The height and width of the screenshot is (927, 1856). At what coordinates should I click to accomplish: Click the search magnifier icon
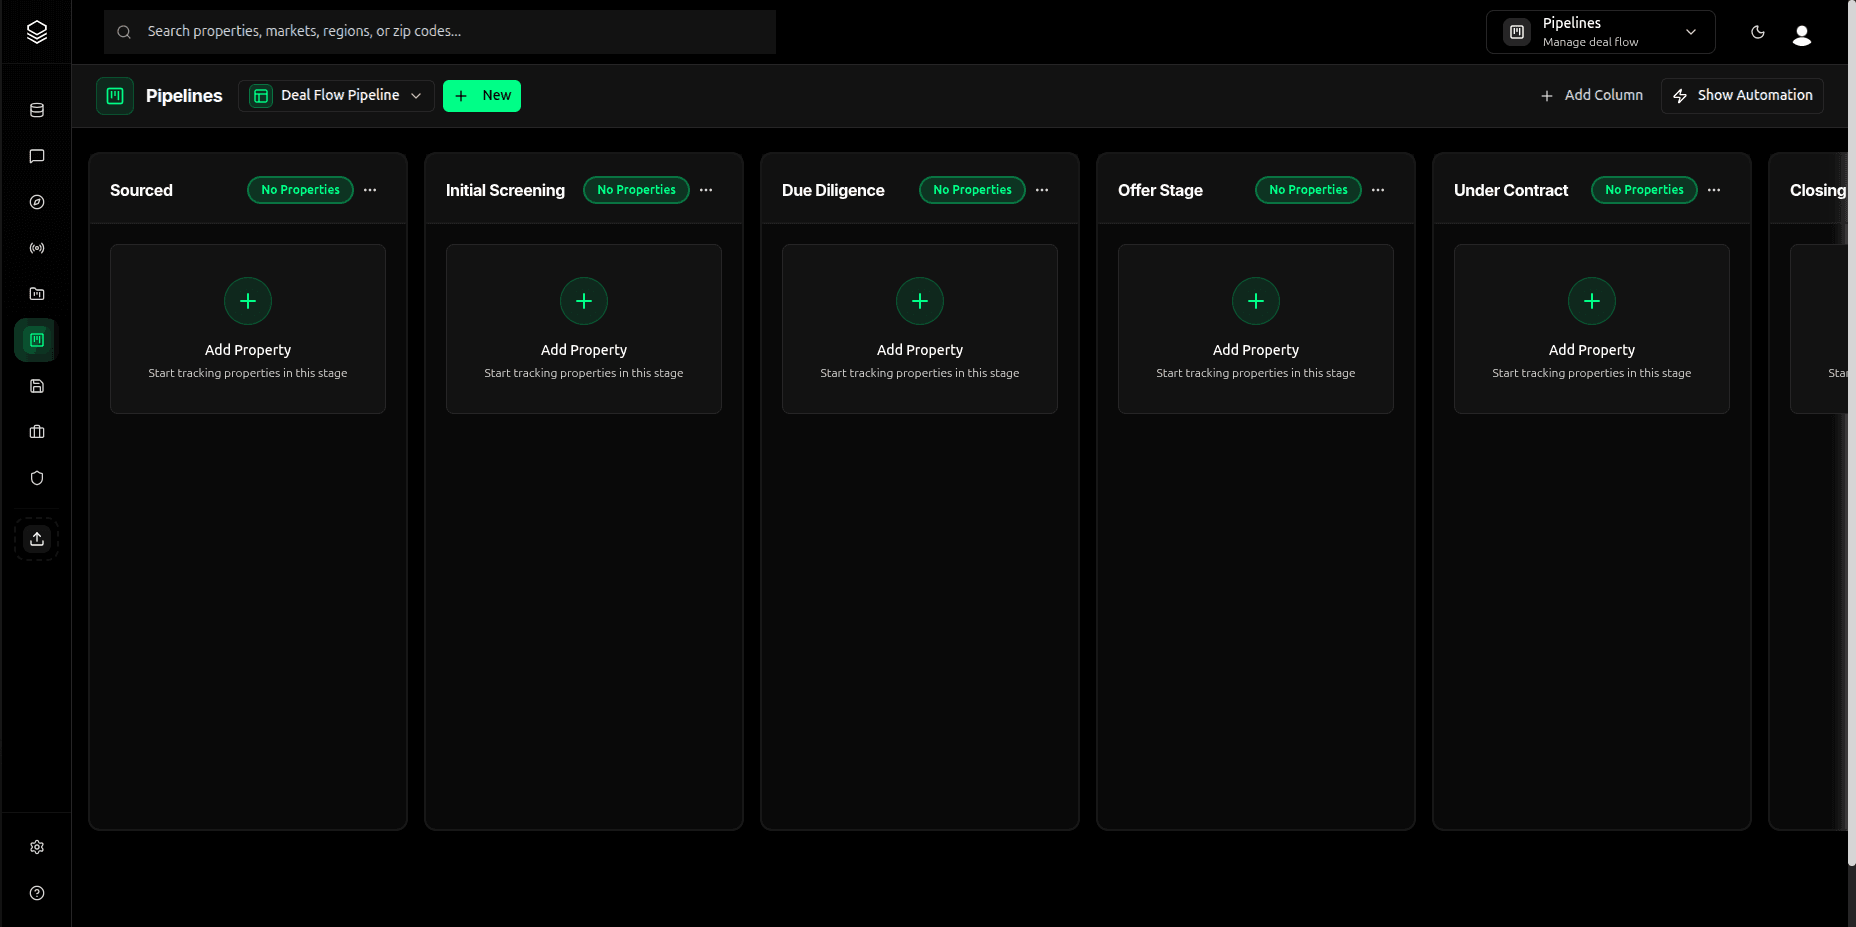[124, 32]
